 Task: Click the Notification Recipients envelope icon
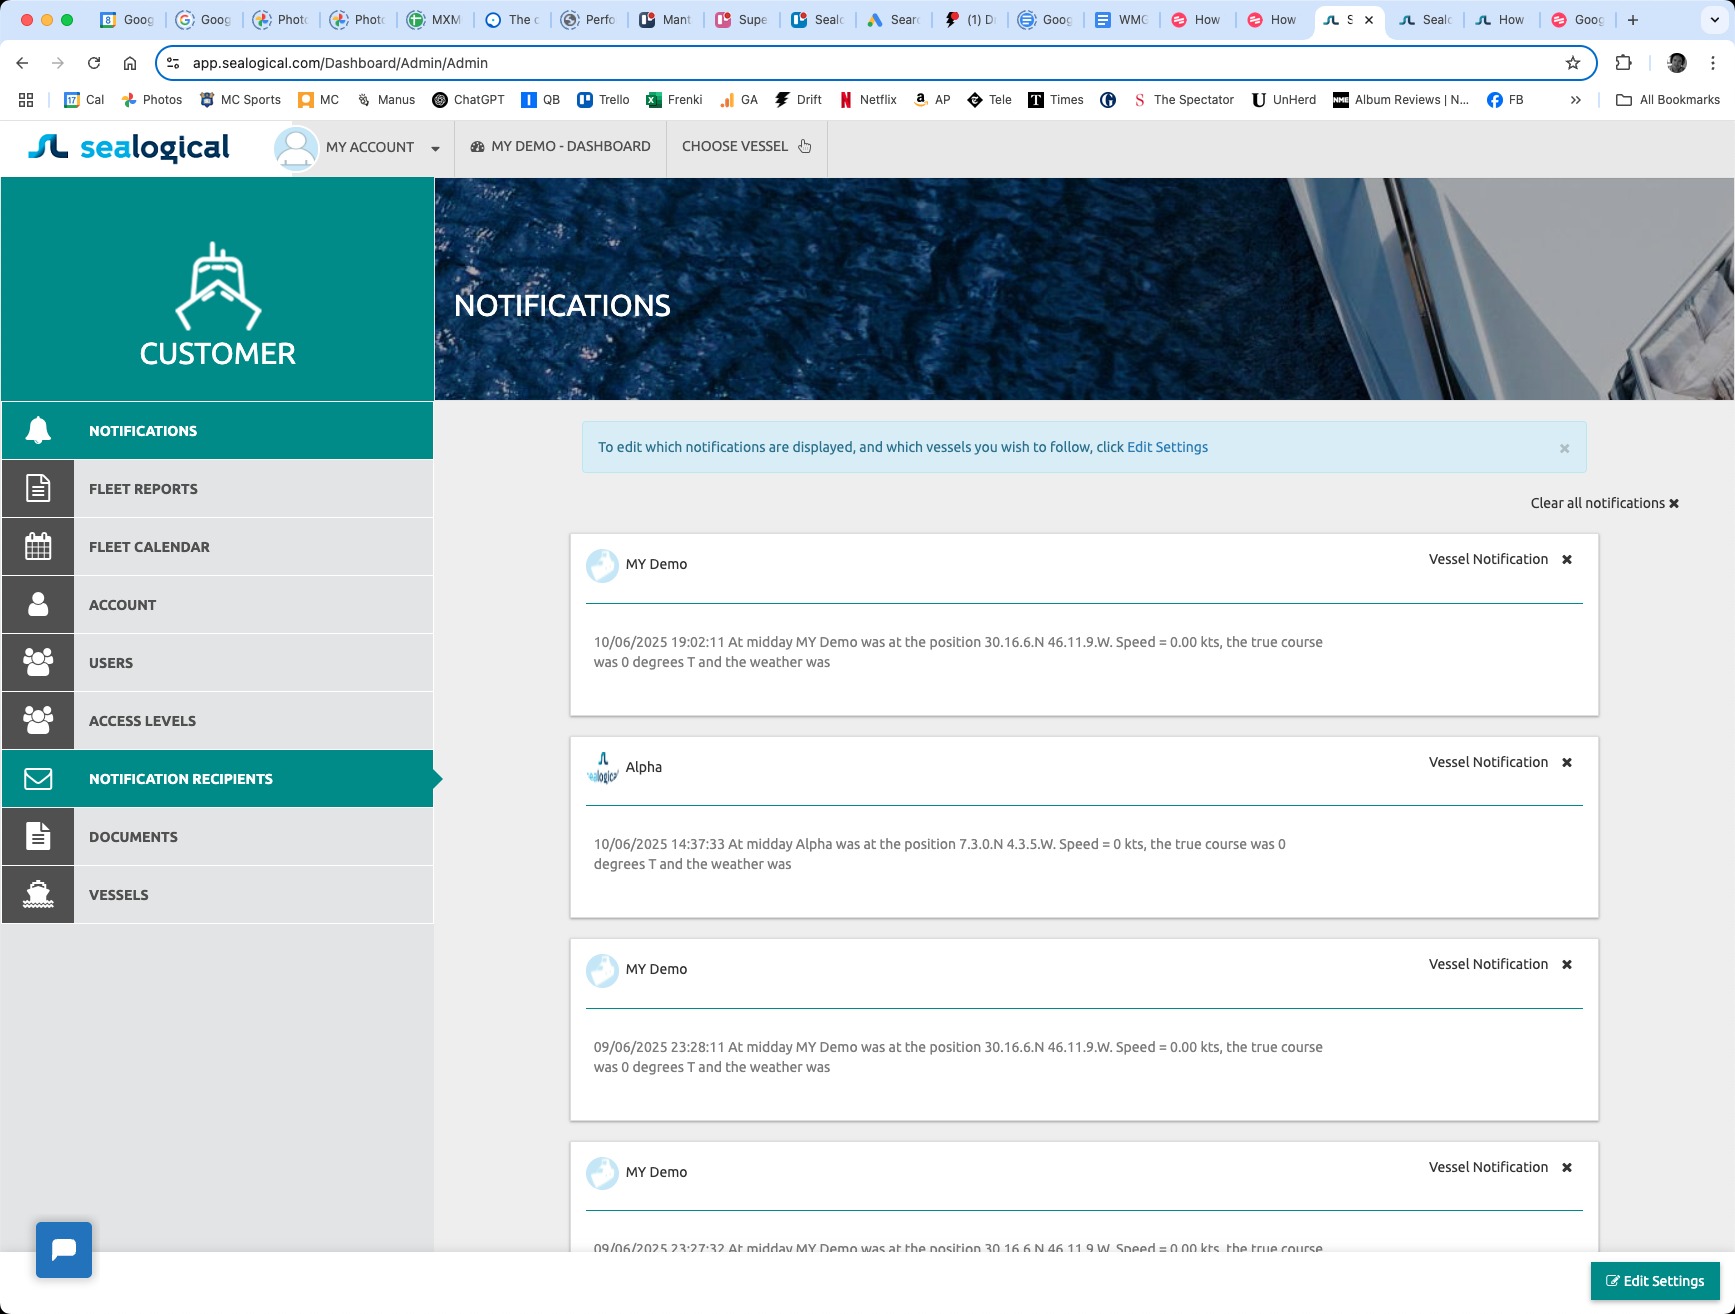click(x=38, y=779)
